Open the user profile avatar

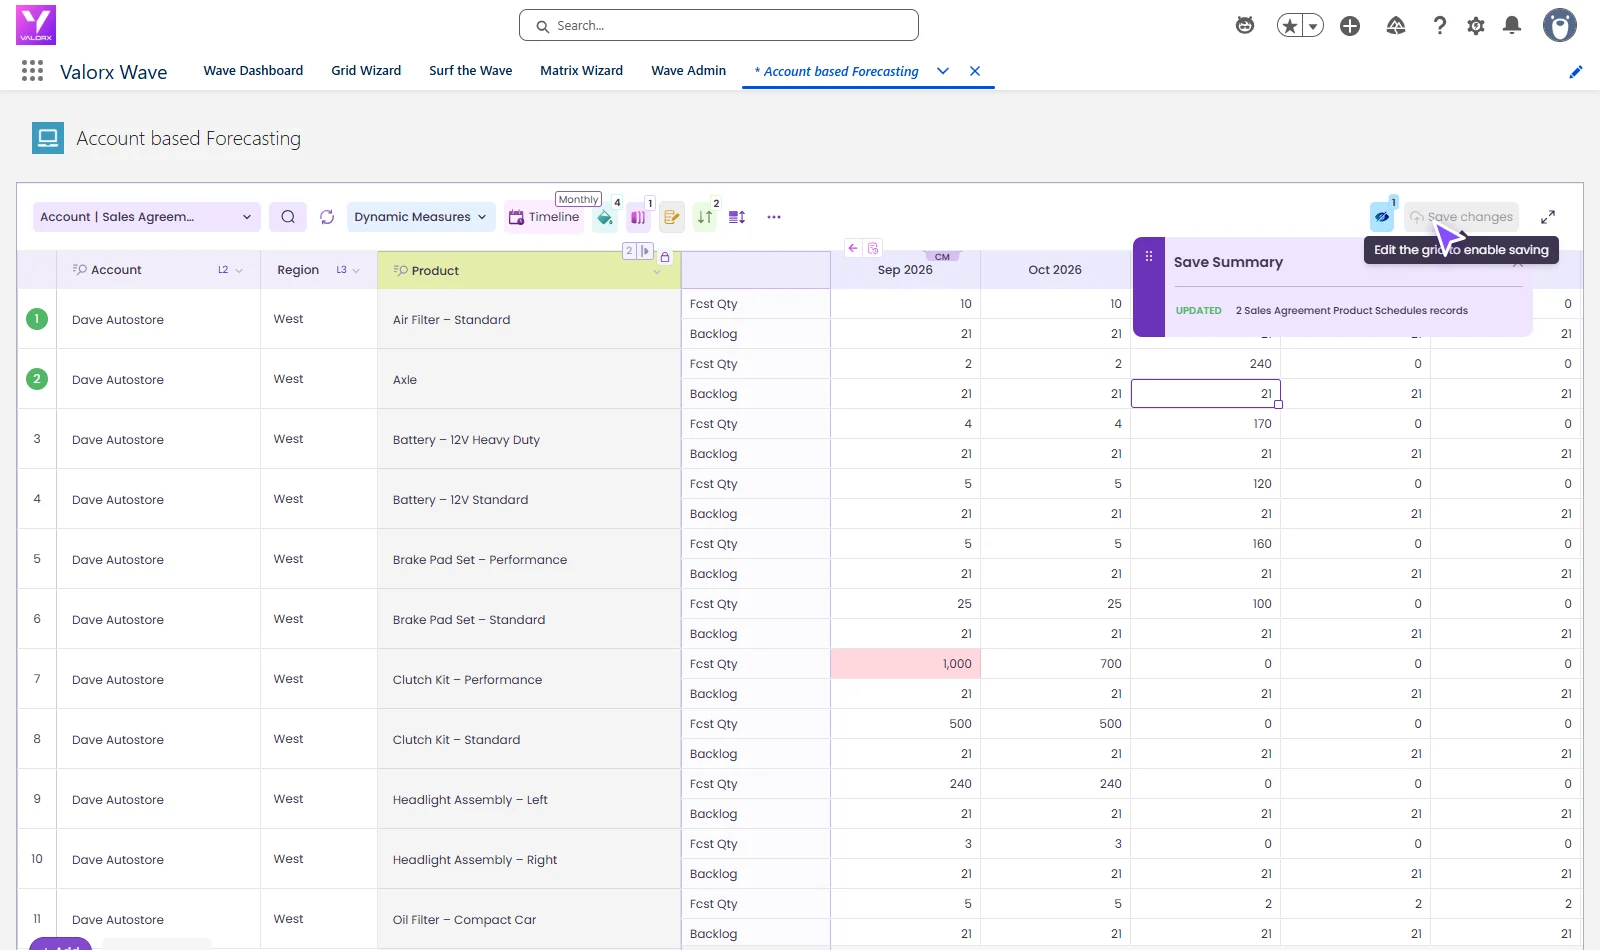1559,25
